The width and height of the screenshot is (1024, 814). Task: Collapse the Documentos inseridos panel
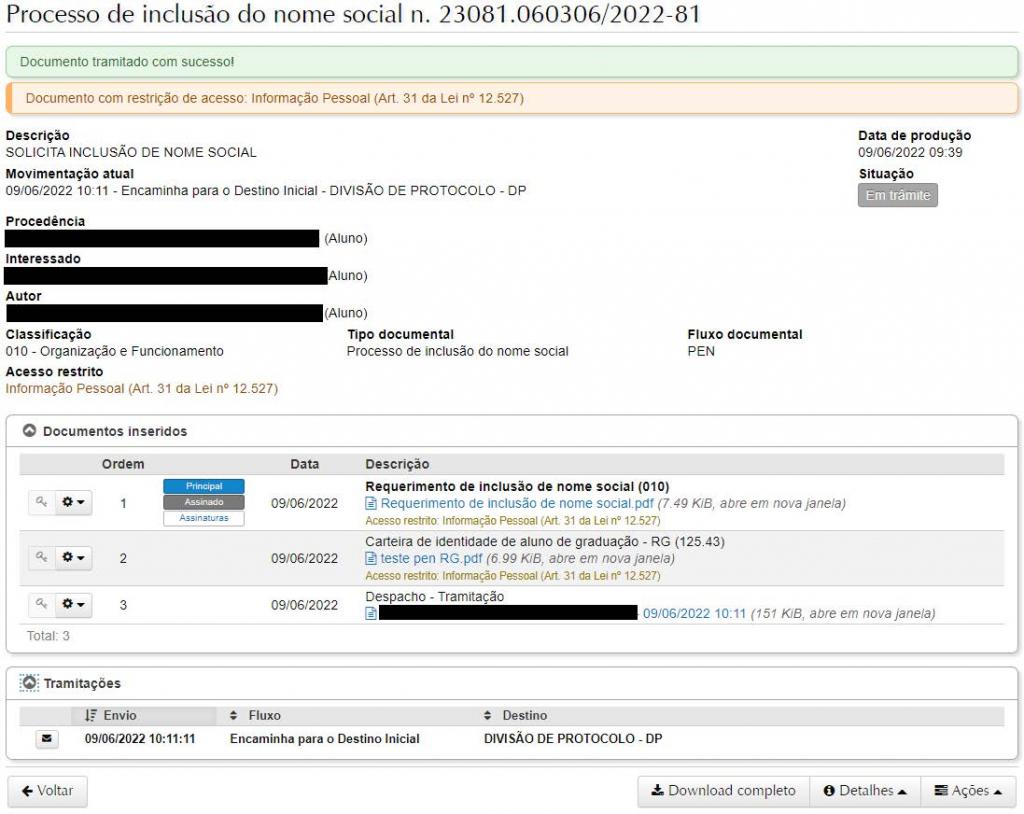point(30,431)
